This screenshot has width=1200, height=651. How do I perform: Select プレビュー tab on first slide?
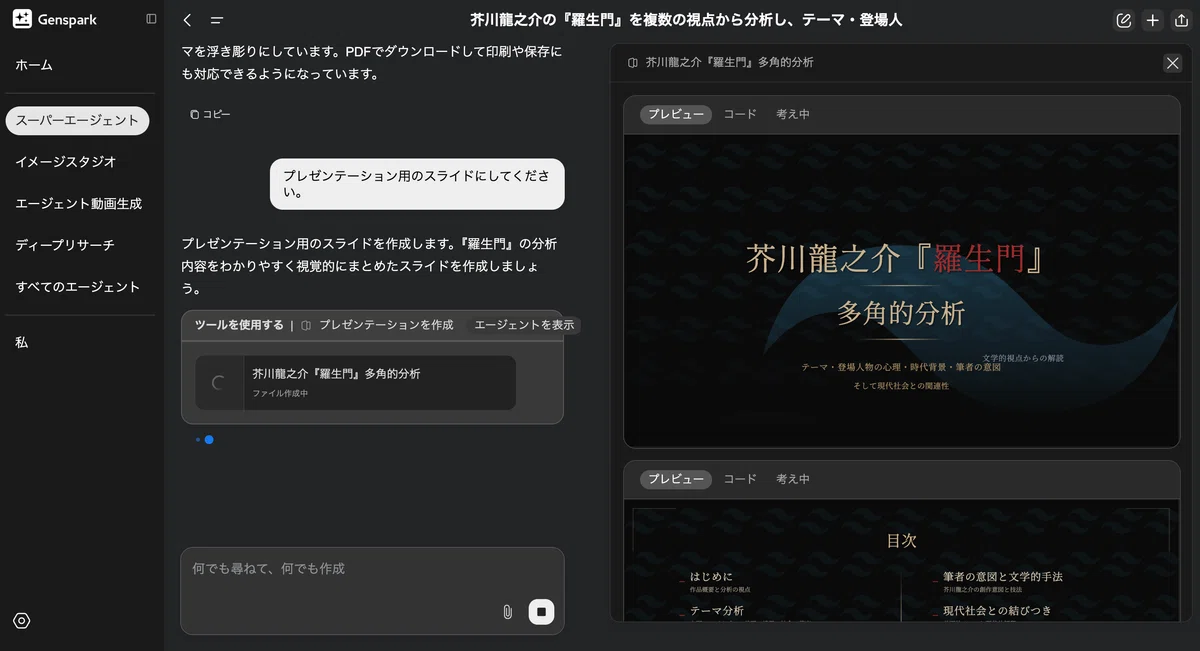[x=676, y=114]
